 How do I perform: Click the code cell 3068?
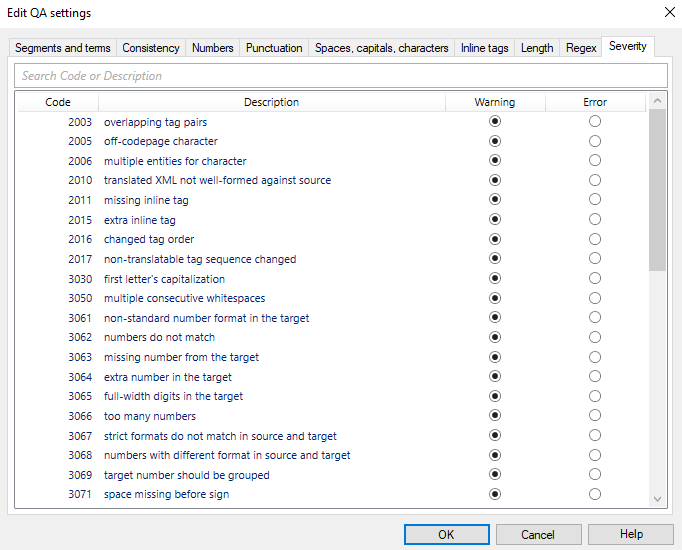click(x=80, y=455)
